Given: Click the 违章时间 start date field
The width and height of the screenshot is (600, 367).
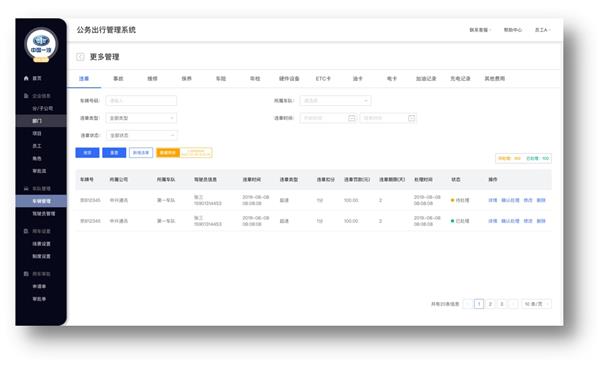Looking at the screenshot, I should 328,118.
